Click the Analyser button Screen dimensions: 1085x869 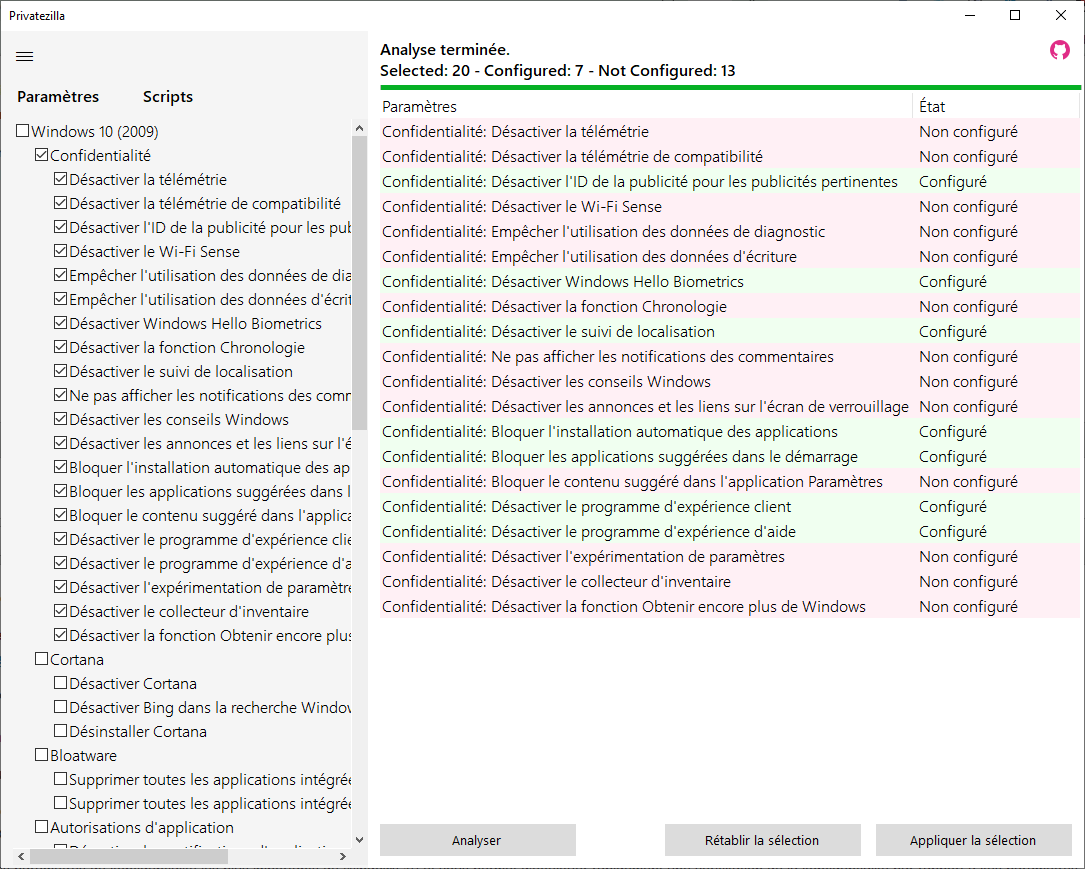click(x=477, y=840)
